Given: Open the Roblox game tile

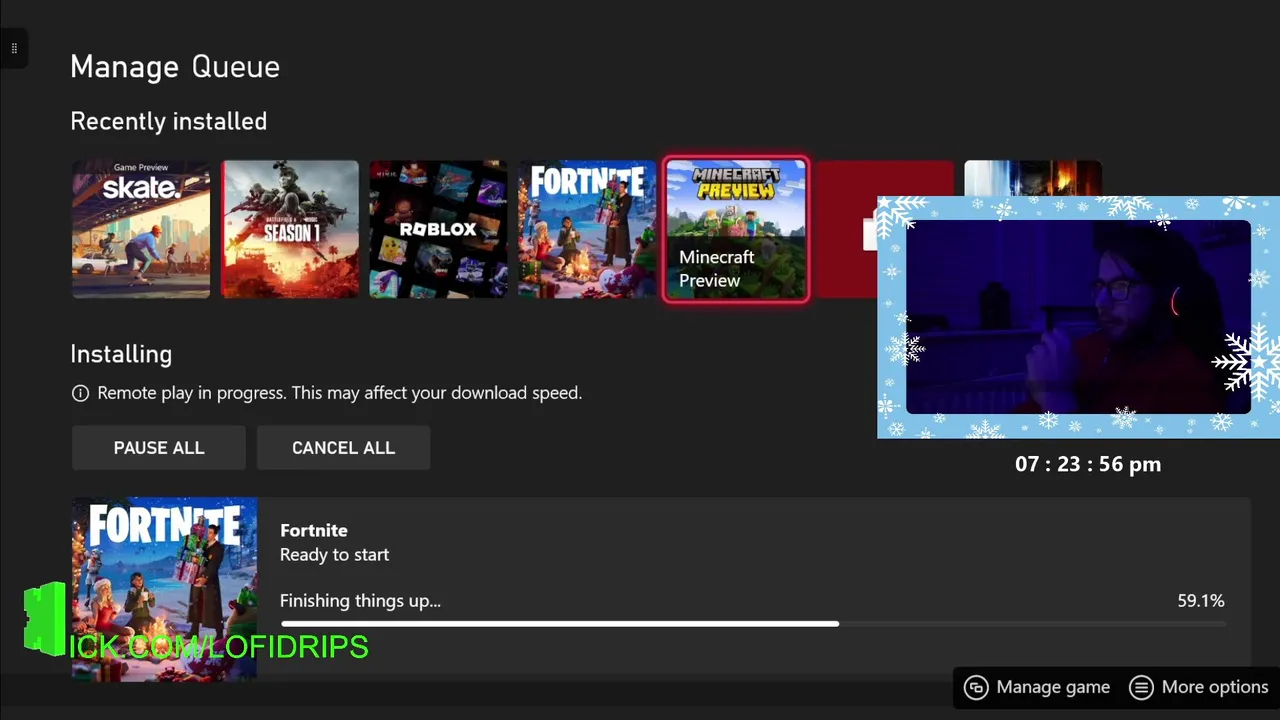Looking at the screenshot, I should (x=438, y=229).
